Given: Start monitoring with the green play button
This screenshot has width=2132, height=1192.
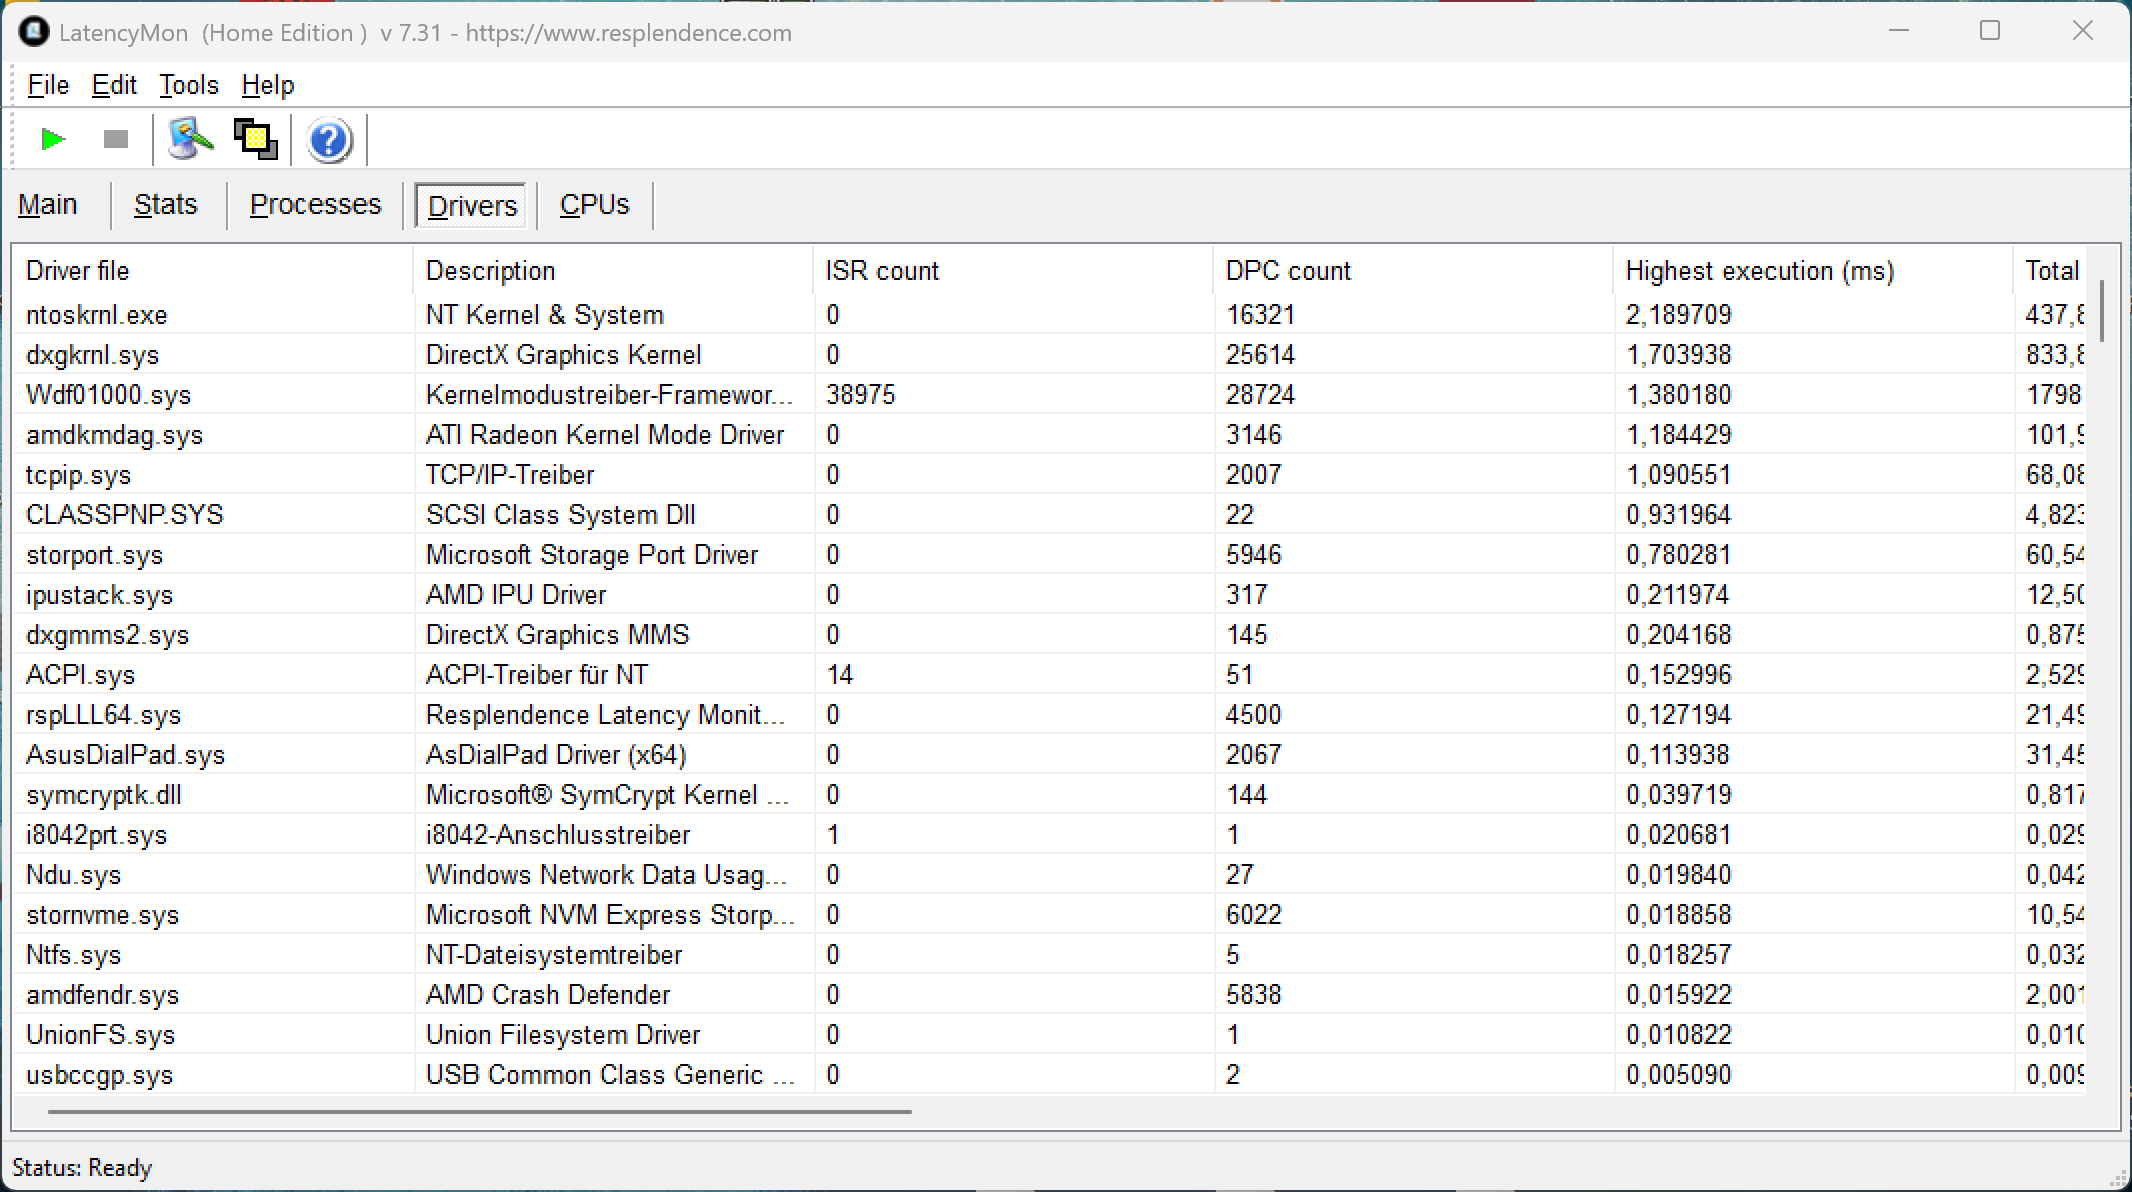Looking at the screenshot, I should coord(53,139).
